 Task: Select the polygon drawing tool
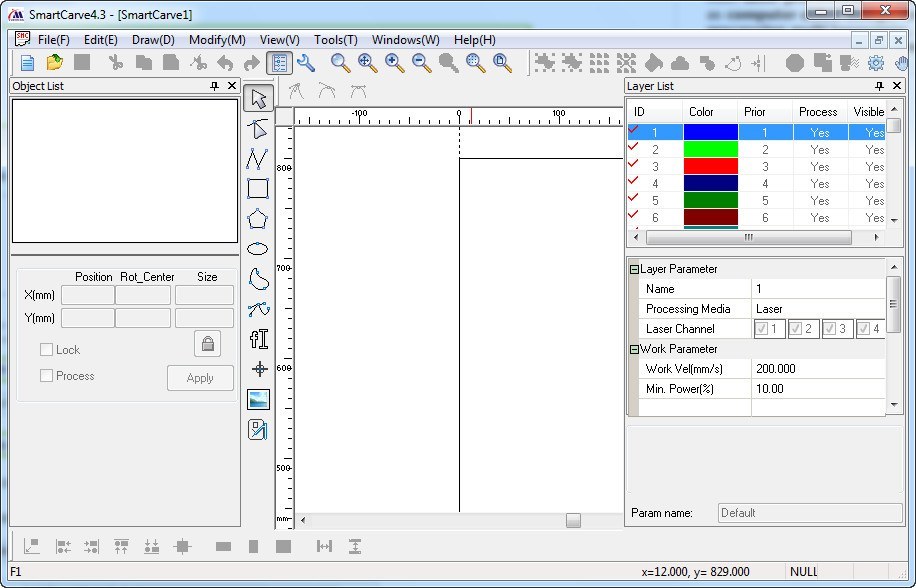click(x=258, y=218)
